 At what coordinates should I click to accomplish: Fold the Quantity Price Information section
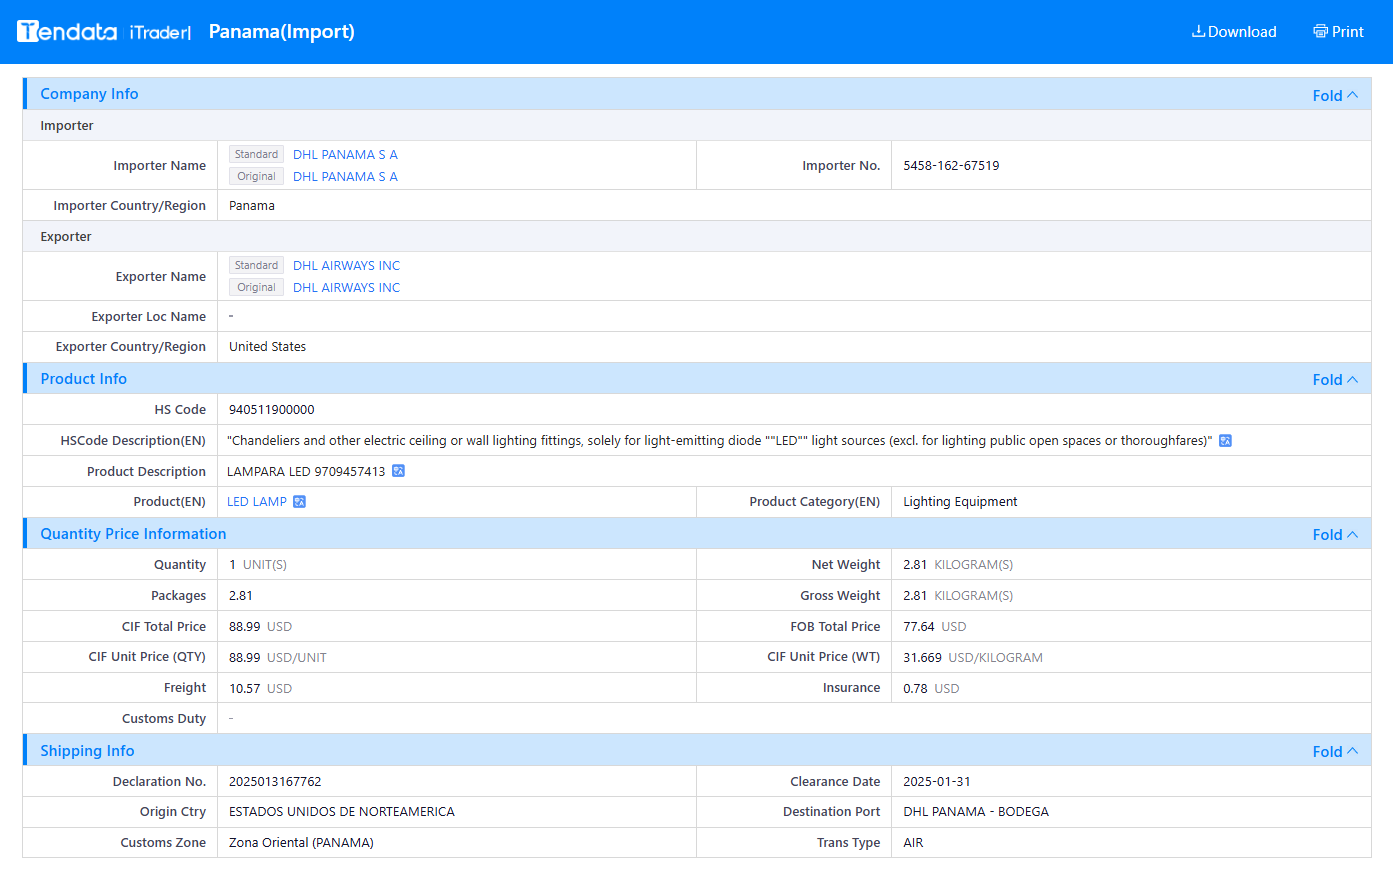pyautogui.click(x=1335, y=534)
